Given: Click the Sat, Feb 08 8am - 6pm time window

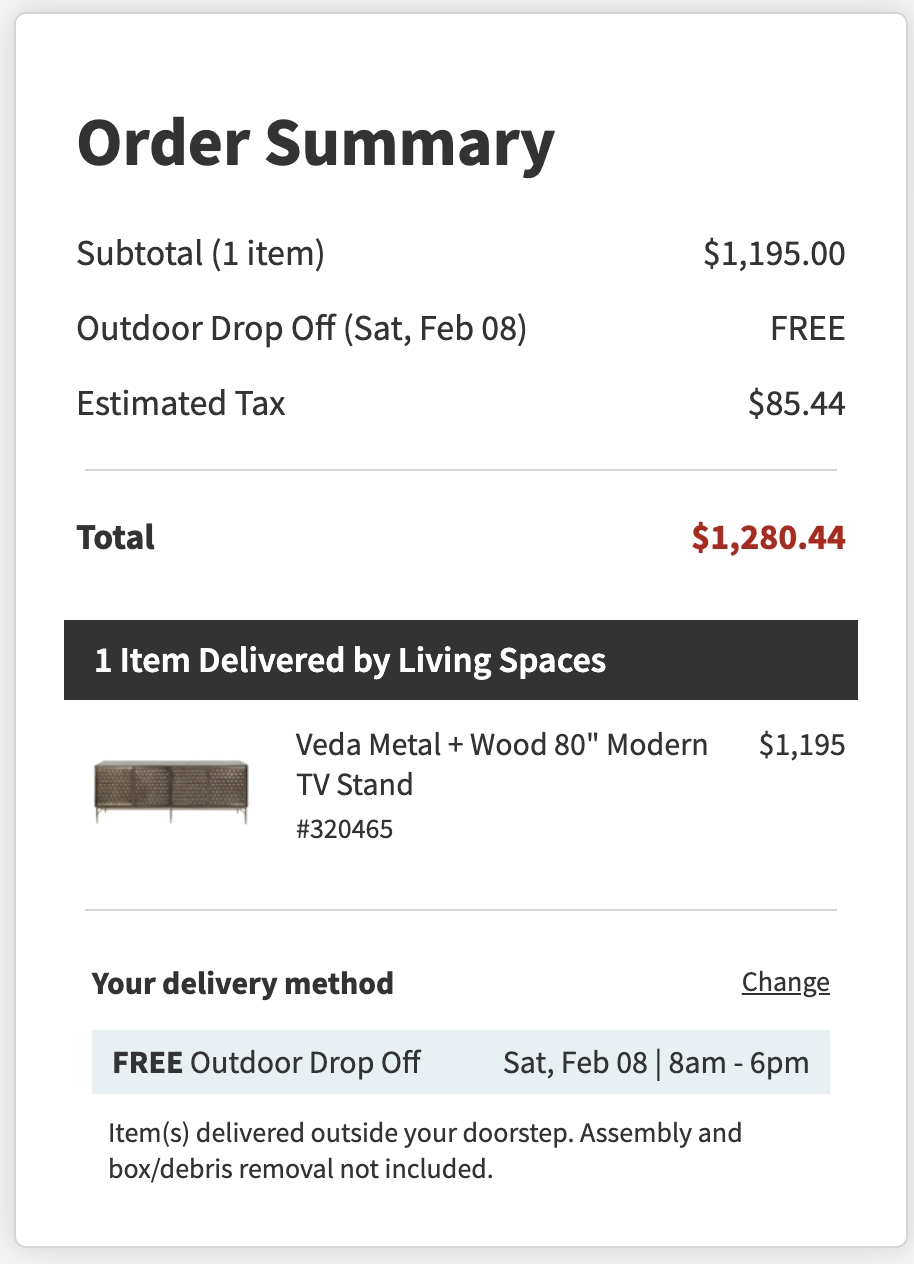Looking at the screenshot, I should 656,1062.
